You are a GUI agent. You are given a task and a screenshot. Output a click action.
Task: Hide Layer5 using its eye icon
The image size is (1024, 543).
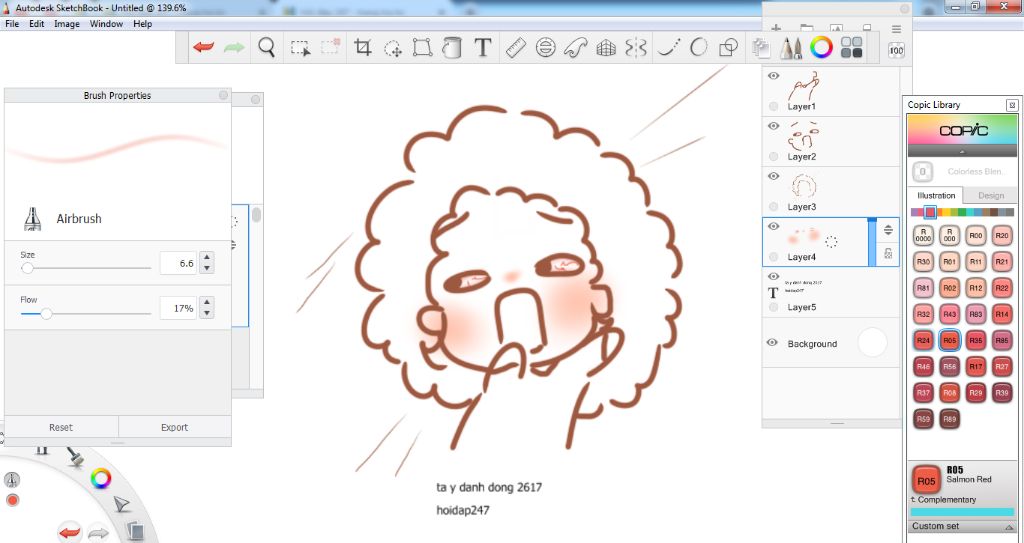pyautogui.click(x=774, y=277)
